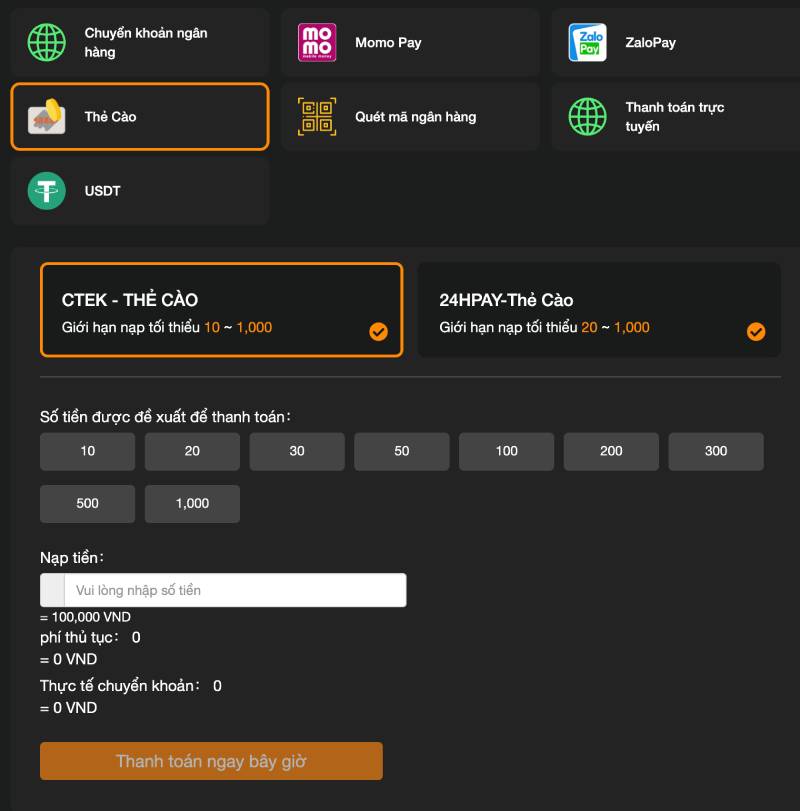Pick the 1,000 amount button

coord(192,503)
